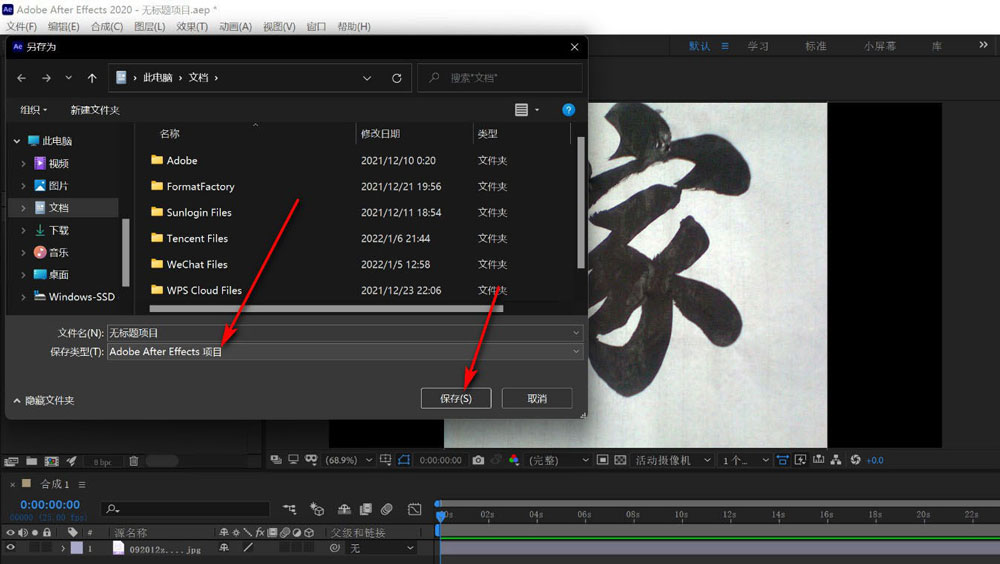Image resolution: width=1000 pixels, height=564 pixels.
Task: Hide the 092012s jpg layer with eye icon
Action: 11,548
